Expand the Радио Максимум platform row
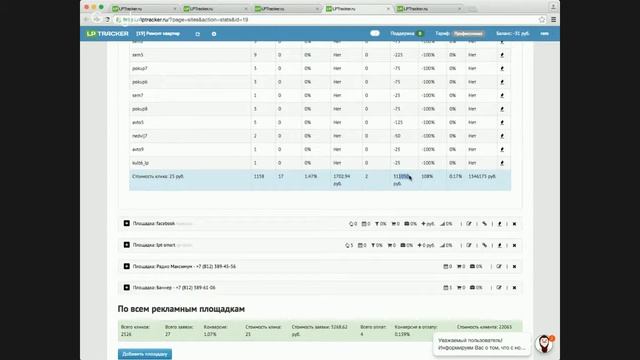 point(127,266)
